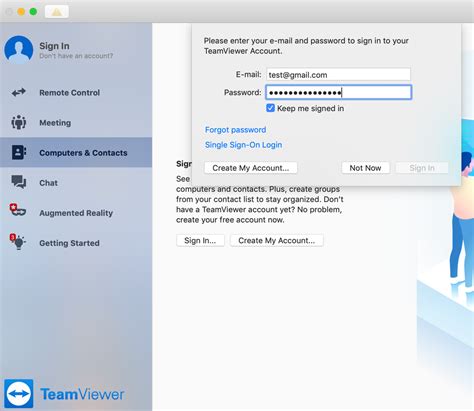Open the Remote Control section

[76, 92]
